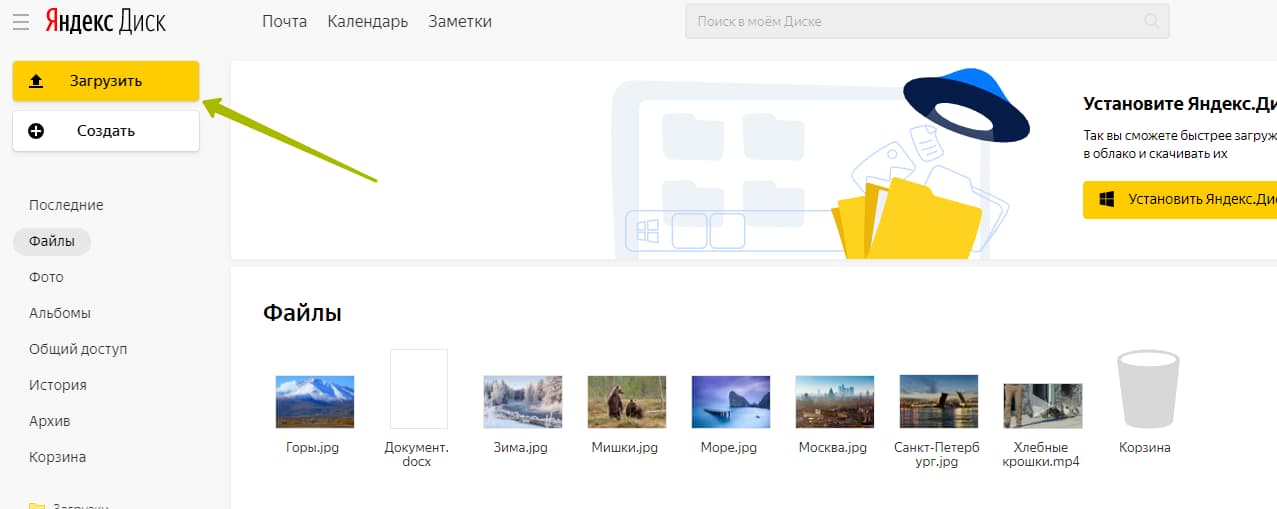Open the Корзина trash bin icon
The height and width of the screenshot is (509, 1277).
[1145, 390]
